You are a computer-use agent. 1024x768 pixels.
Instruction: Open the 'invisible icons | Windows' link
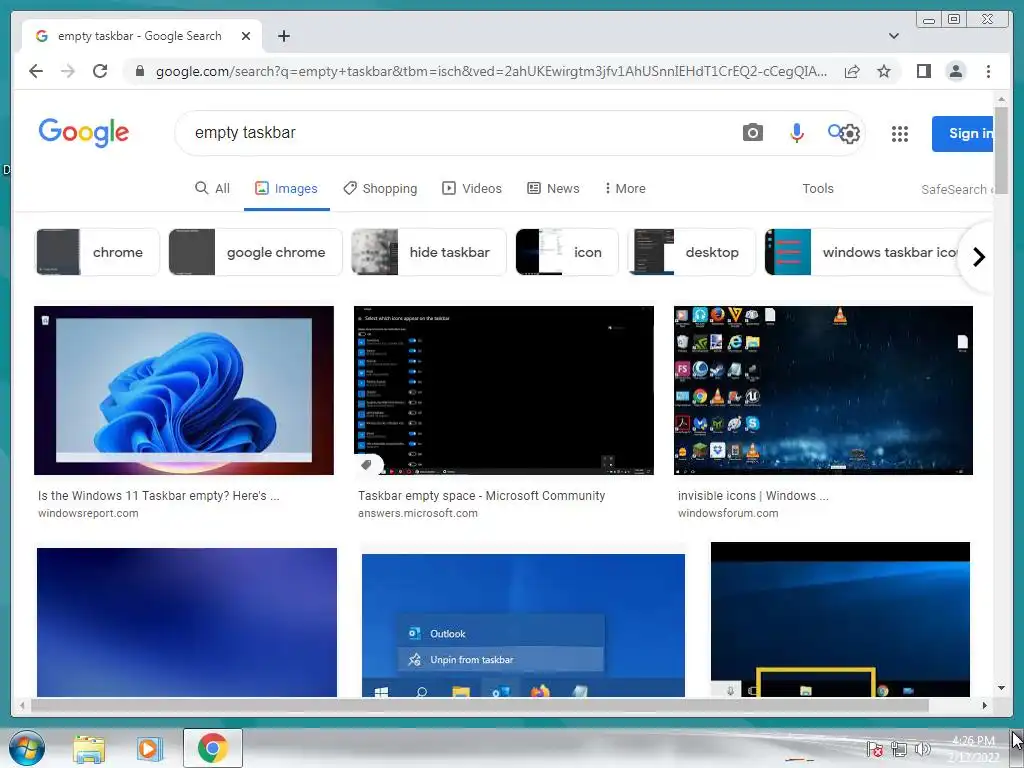point(753,496)
